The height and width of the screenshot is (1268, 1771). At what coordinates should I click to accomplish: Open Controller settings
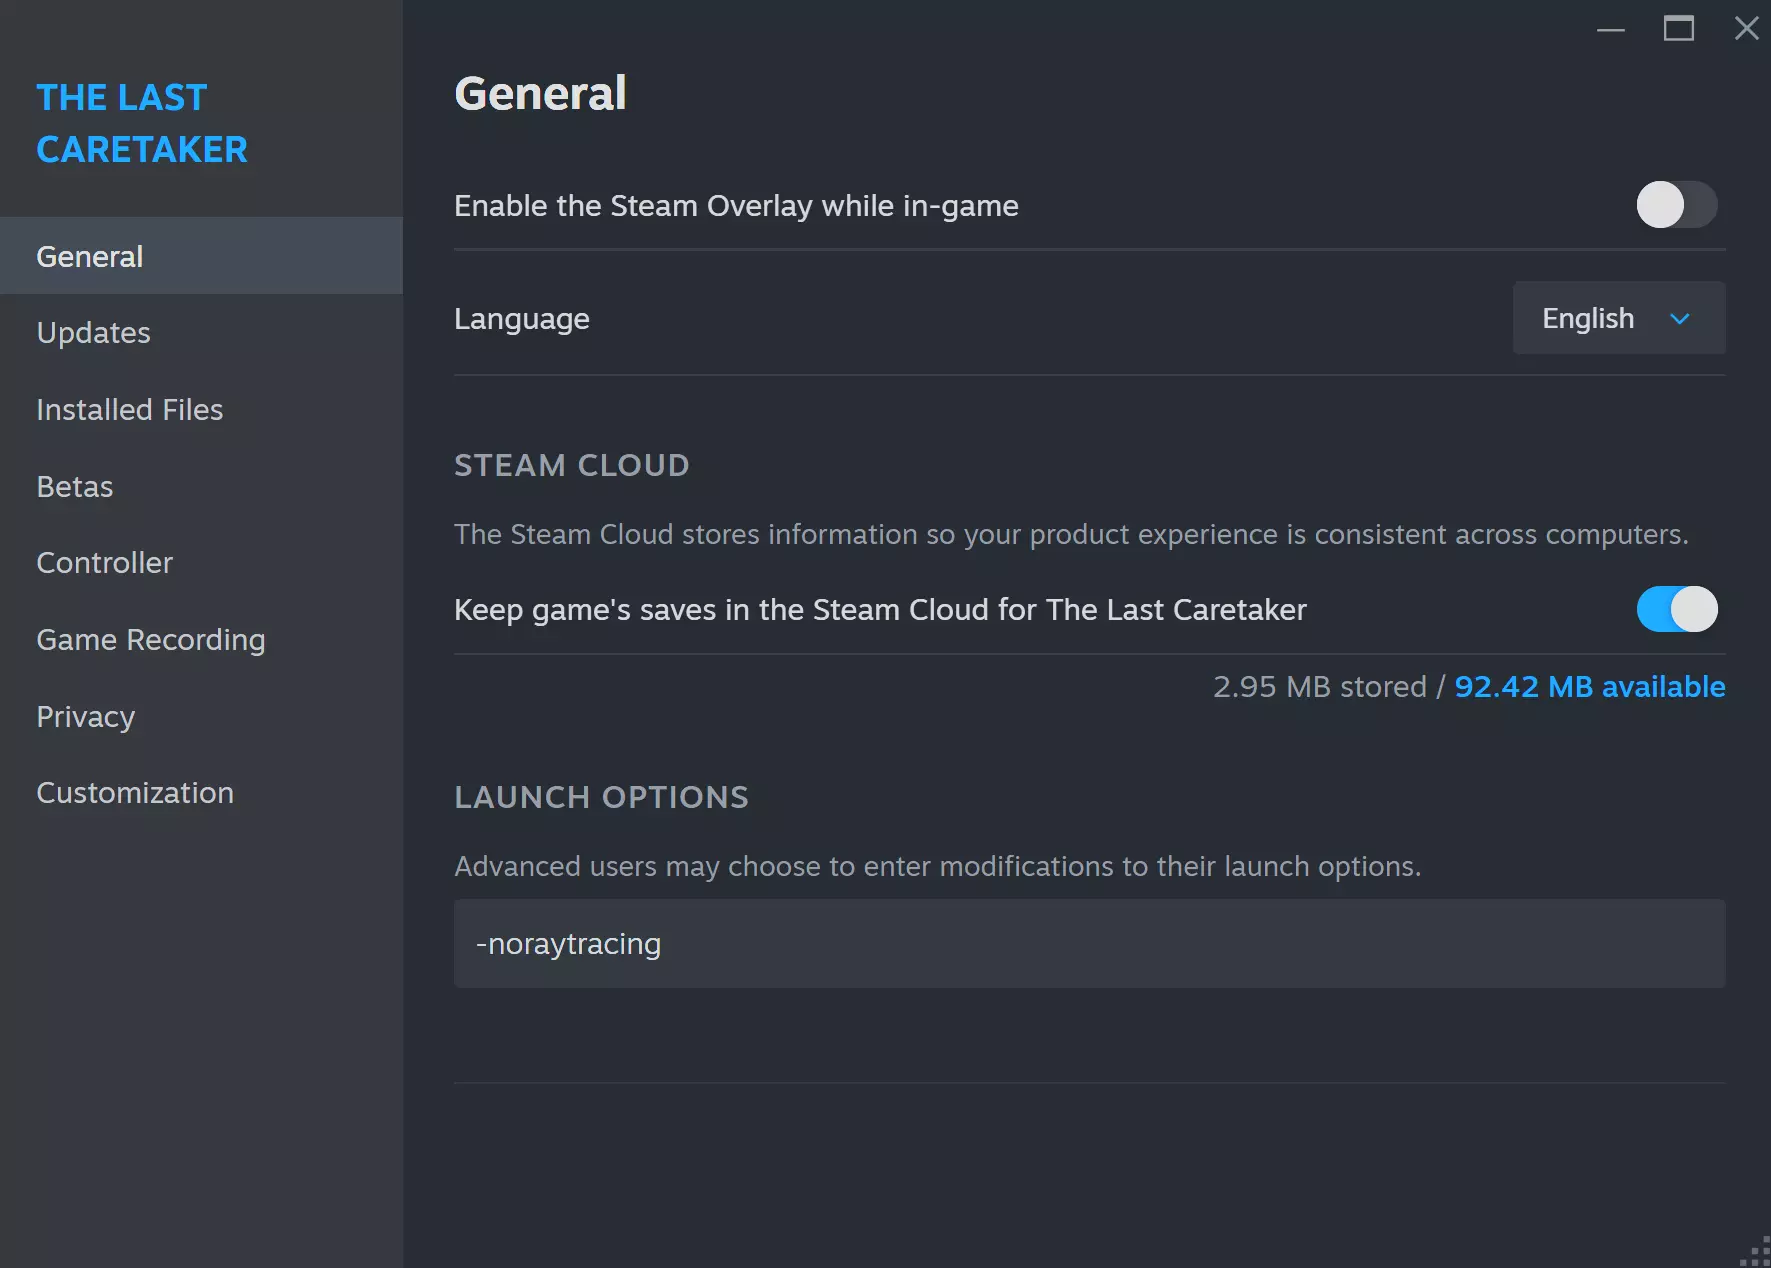(105, 563)
